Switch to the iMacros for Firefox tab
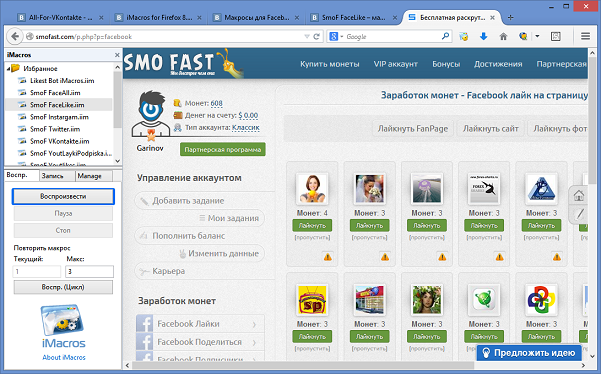 coord(159,18)
